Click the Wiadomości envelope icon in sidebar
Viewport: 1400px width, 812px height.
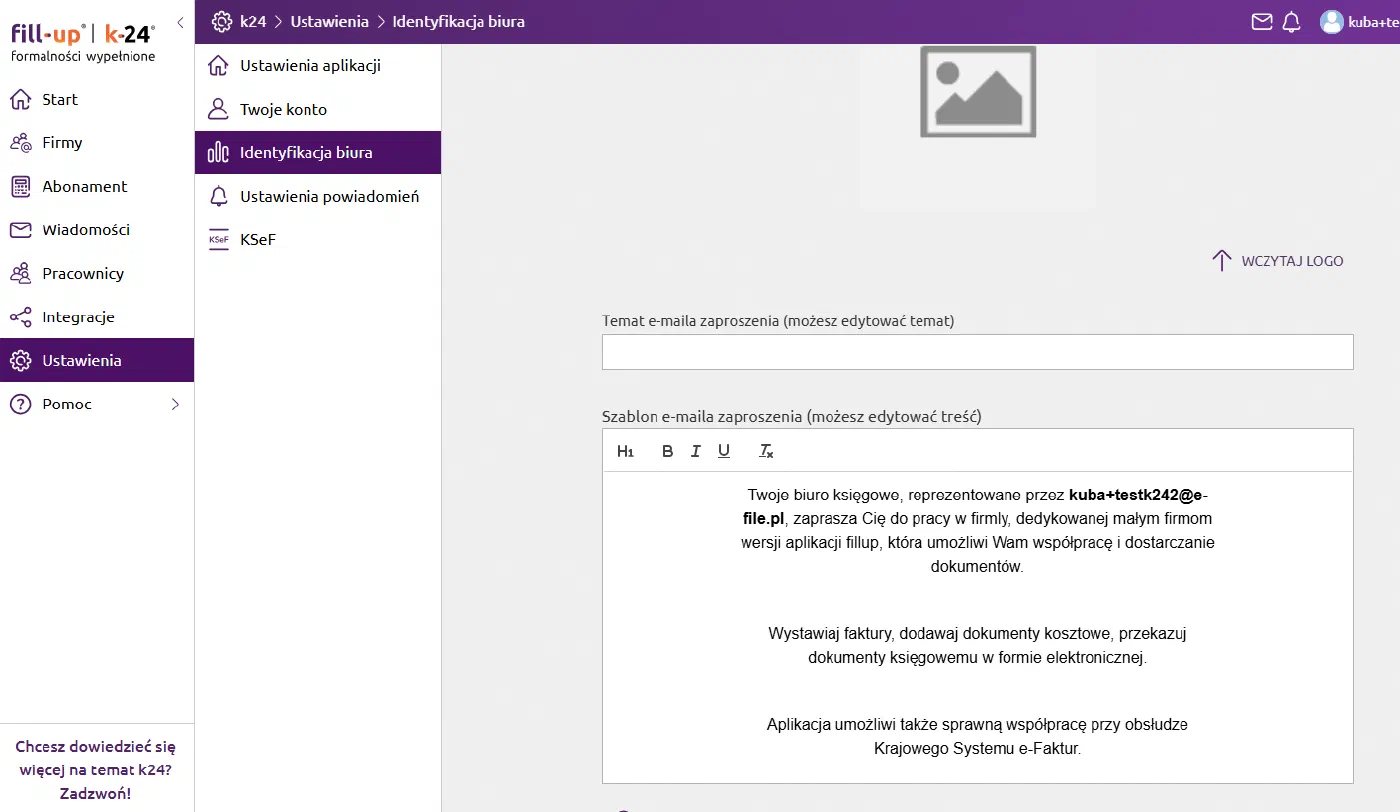20,230
